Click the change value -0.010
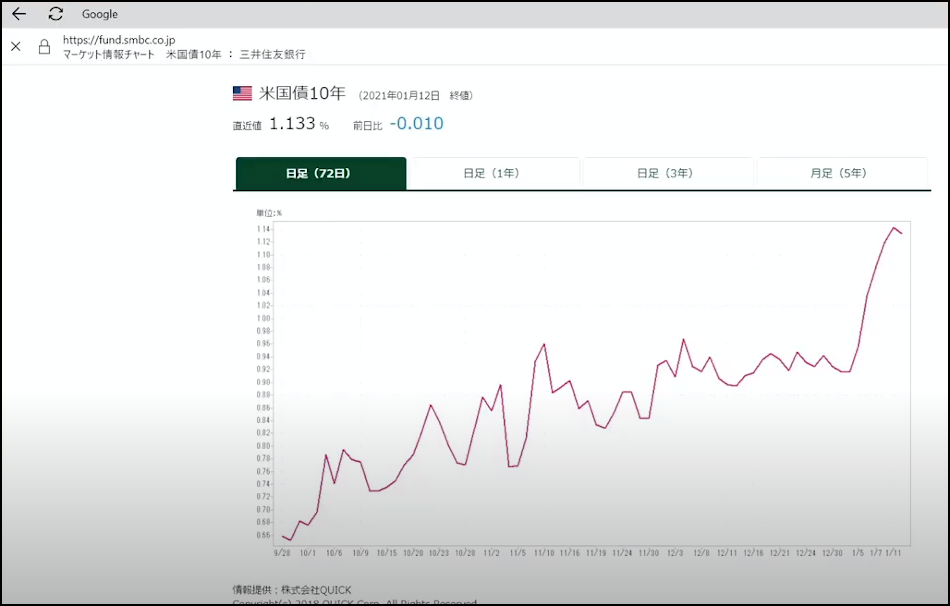The width and height of the screenshot is (950, 606). click(417, 124)
